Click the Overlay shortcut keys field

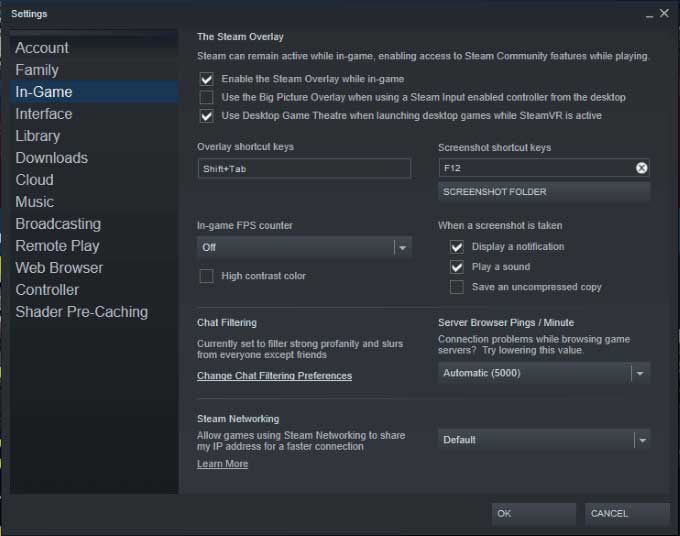[304, 168]
